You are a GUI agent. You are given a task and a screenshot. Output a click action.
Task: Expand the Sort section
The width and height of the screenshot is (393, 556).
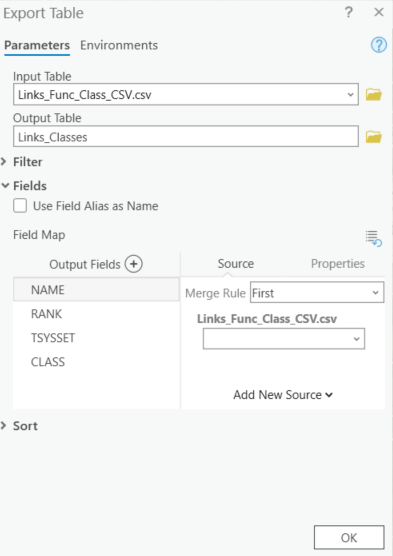4,426
